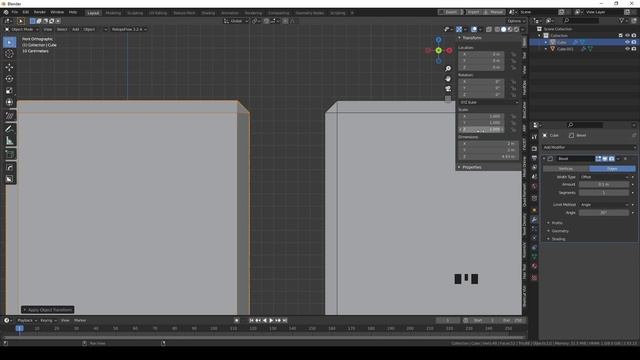640x360 pixels.
Task: Disable Cube in renders camera icon
Action: click(x=634, y=42)
